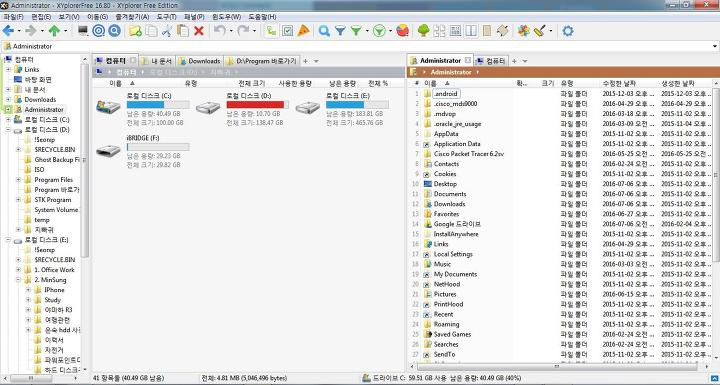This screenshot has width=720, height=385.
Task: Add a new tab in left pane
Action: 305,61
